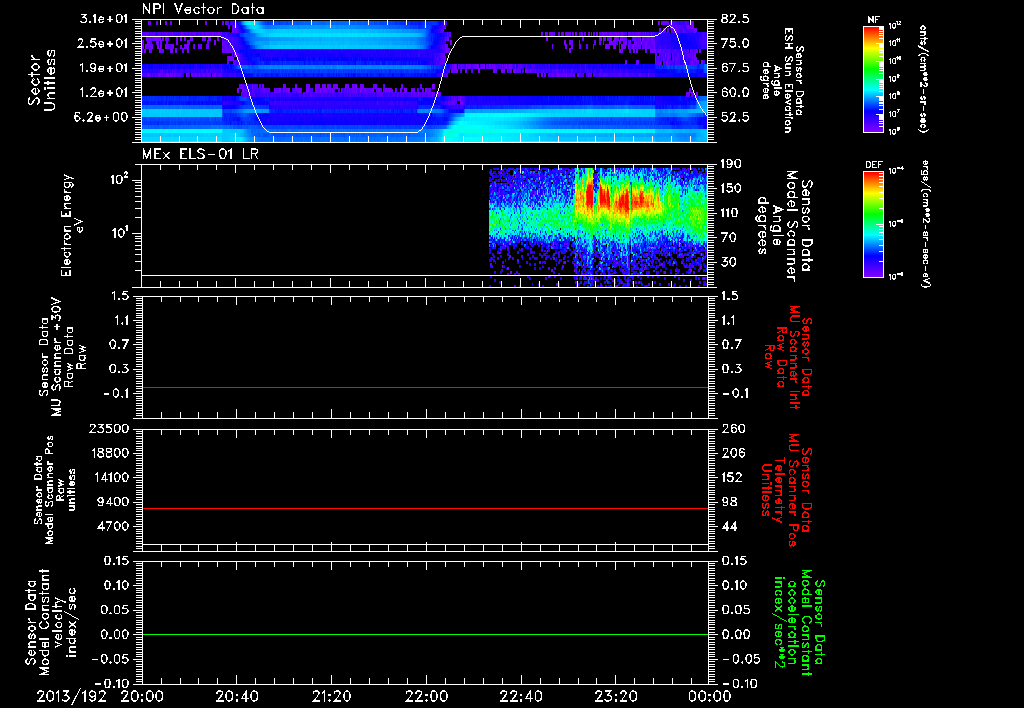
Task: Click the "152" telemetry tick value
Action: click(x=731, y=478)
